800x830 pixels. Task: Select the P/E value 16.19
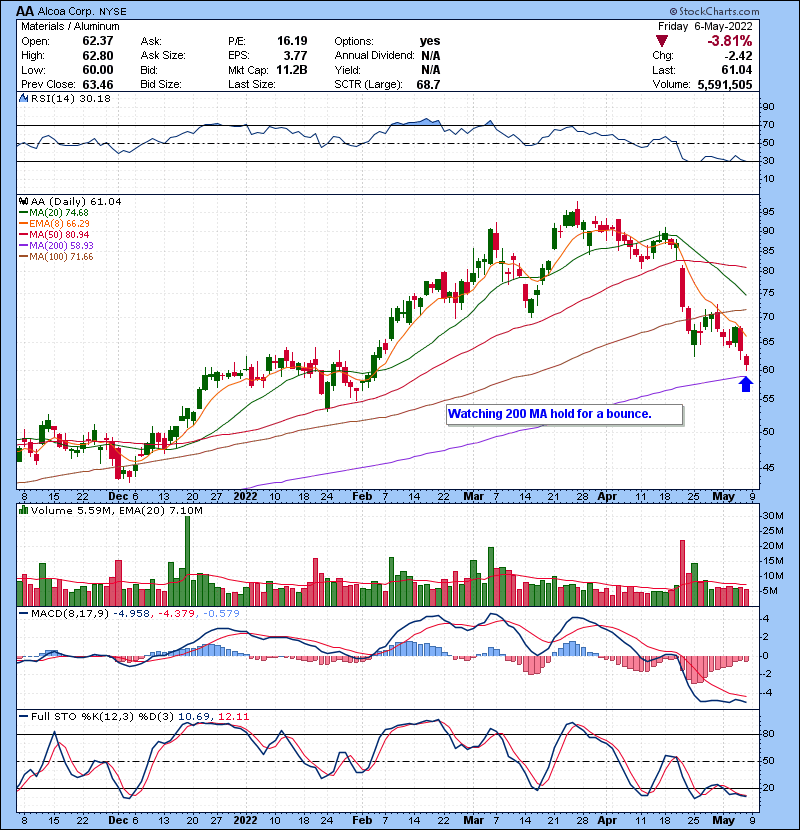(x=292, y=41)
